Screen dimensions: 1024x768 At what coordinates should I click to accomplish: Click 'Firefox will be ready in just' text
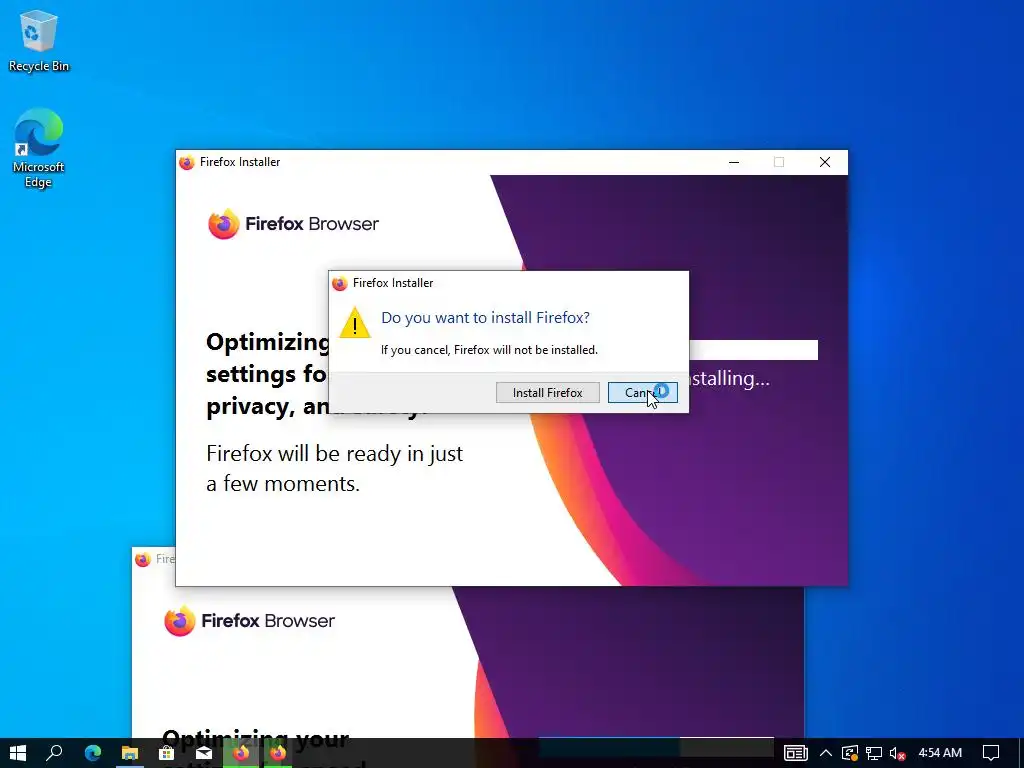(x=334, y=453)
